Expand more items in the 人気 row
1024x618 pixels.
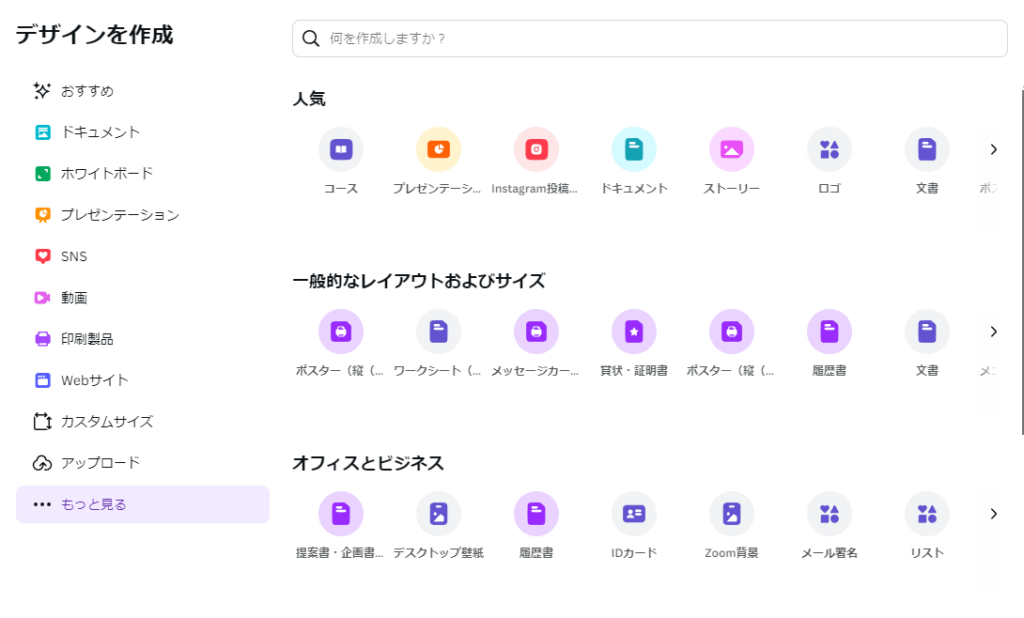pyautogui.click(x=993, y=148)
